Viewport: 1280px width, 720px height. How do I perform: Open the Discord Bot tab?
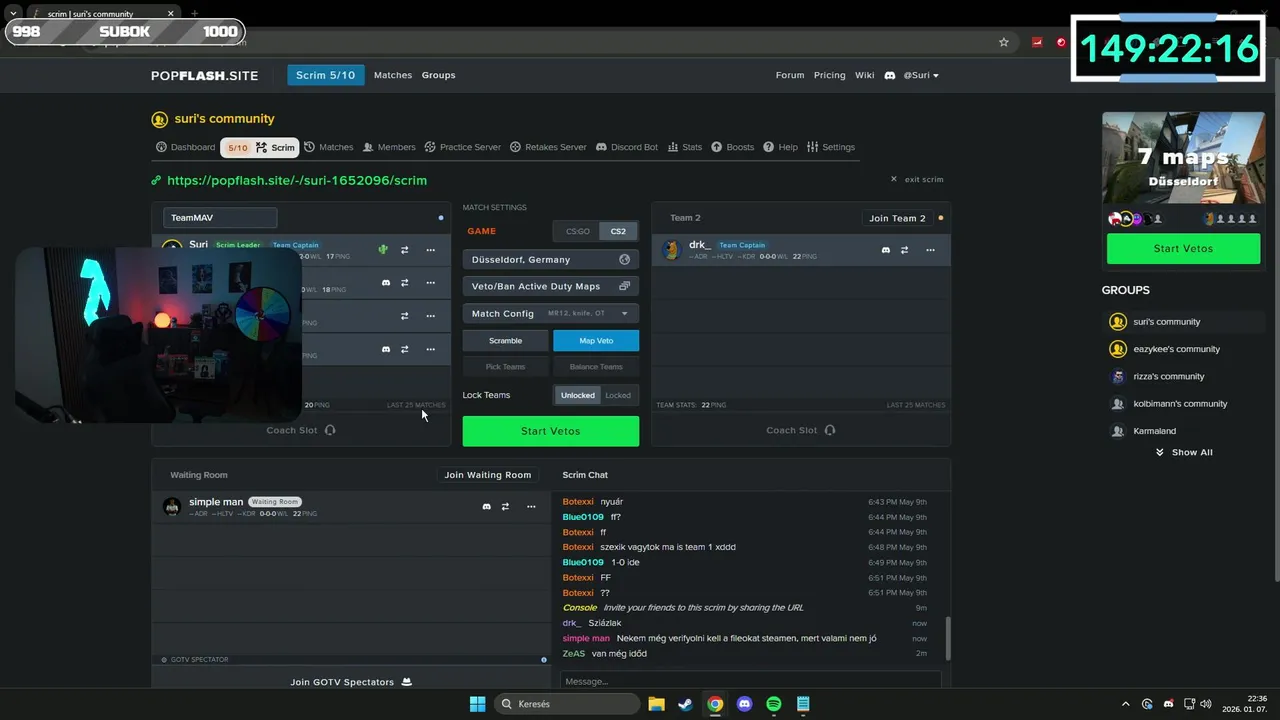(627, 147)
